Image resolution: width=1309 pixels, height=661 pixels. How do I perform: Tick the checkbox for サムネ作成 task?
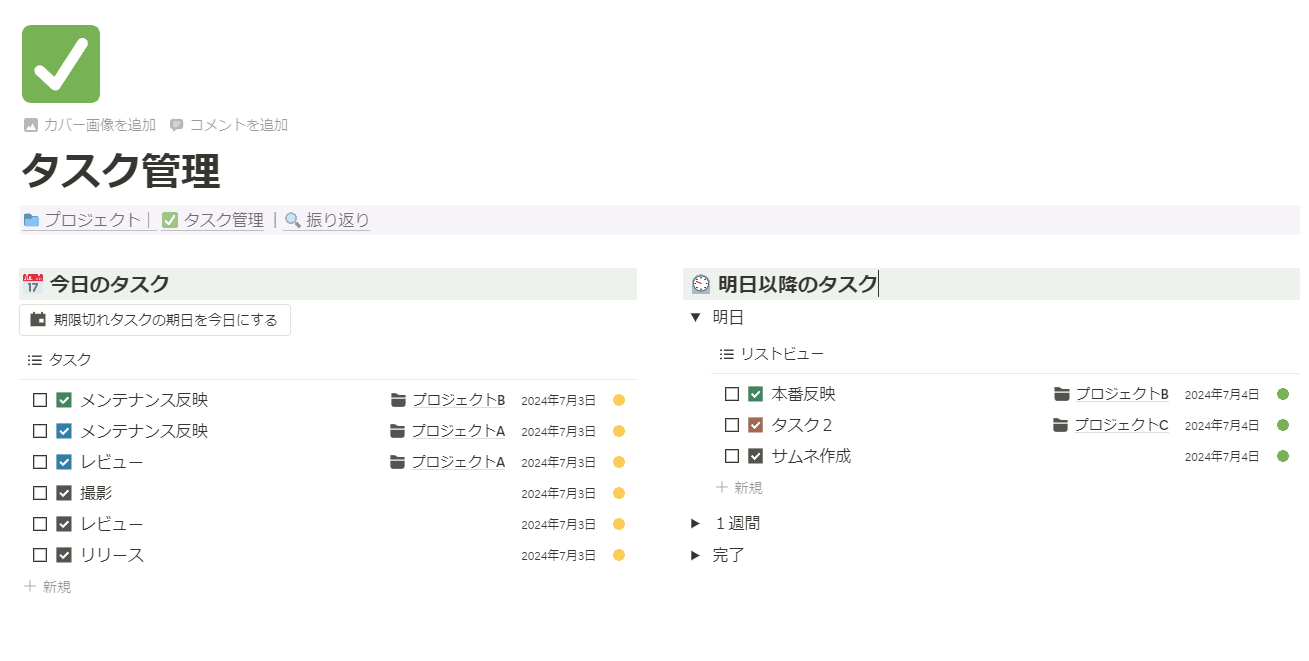click(732, 456)
